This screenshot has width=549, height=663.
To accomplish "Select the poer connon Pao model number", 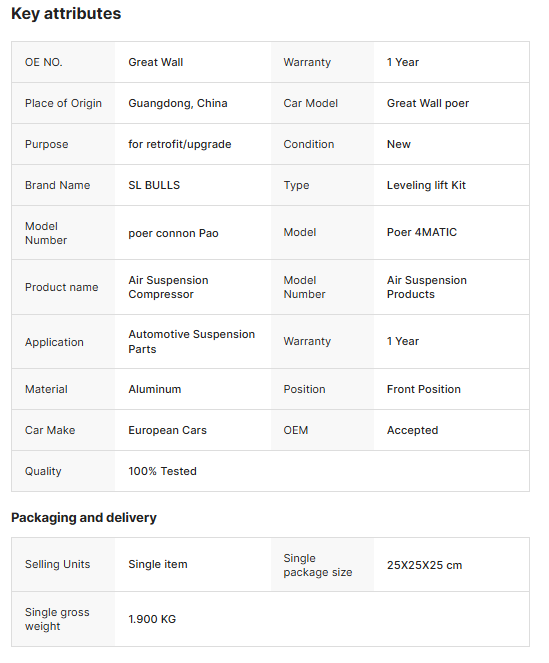I will click(x=173, y=233).
